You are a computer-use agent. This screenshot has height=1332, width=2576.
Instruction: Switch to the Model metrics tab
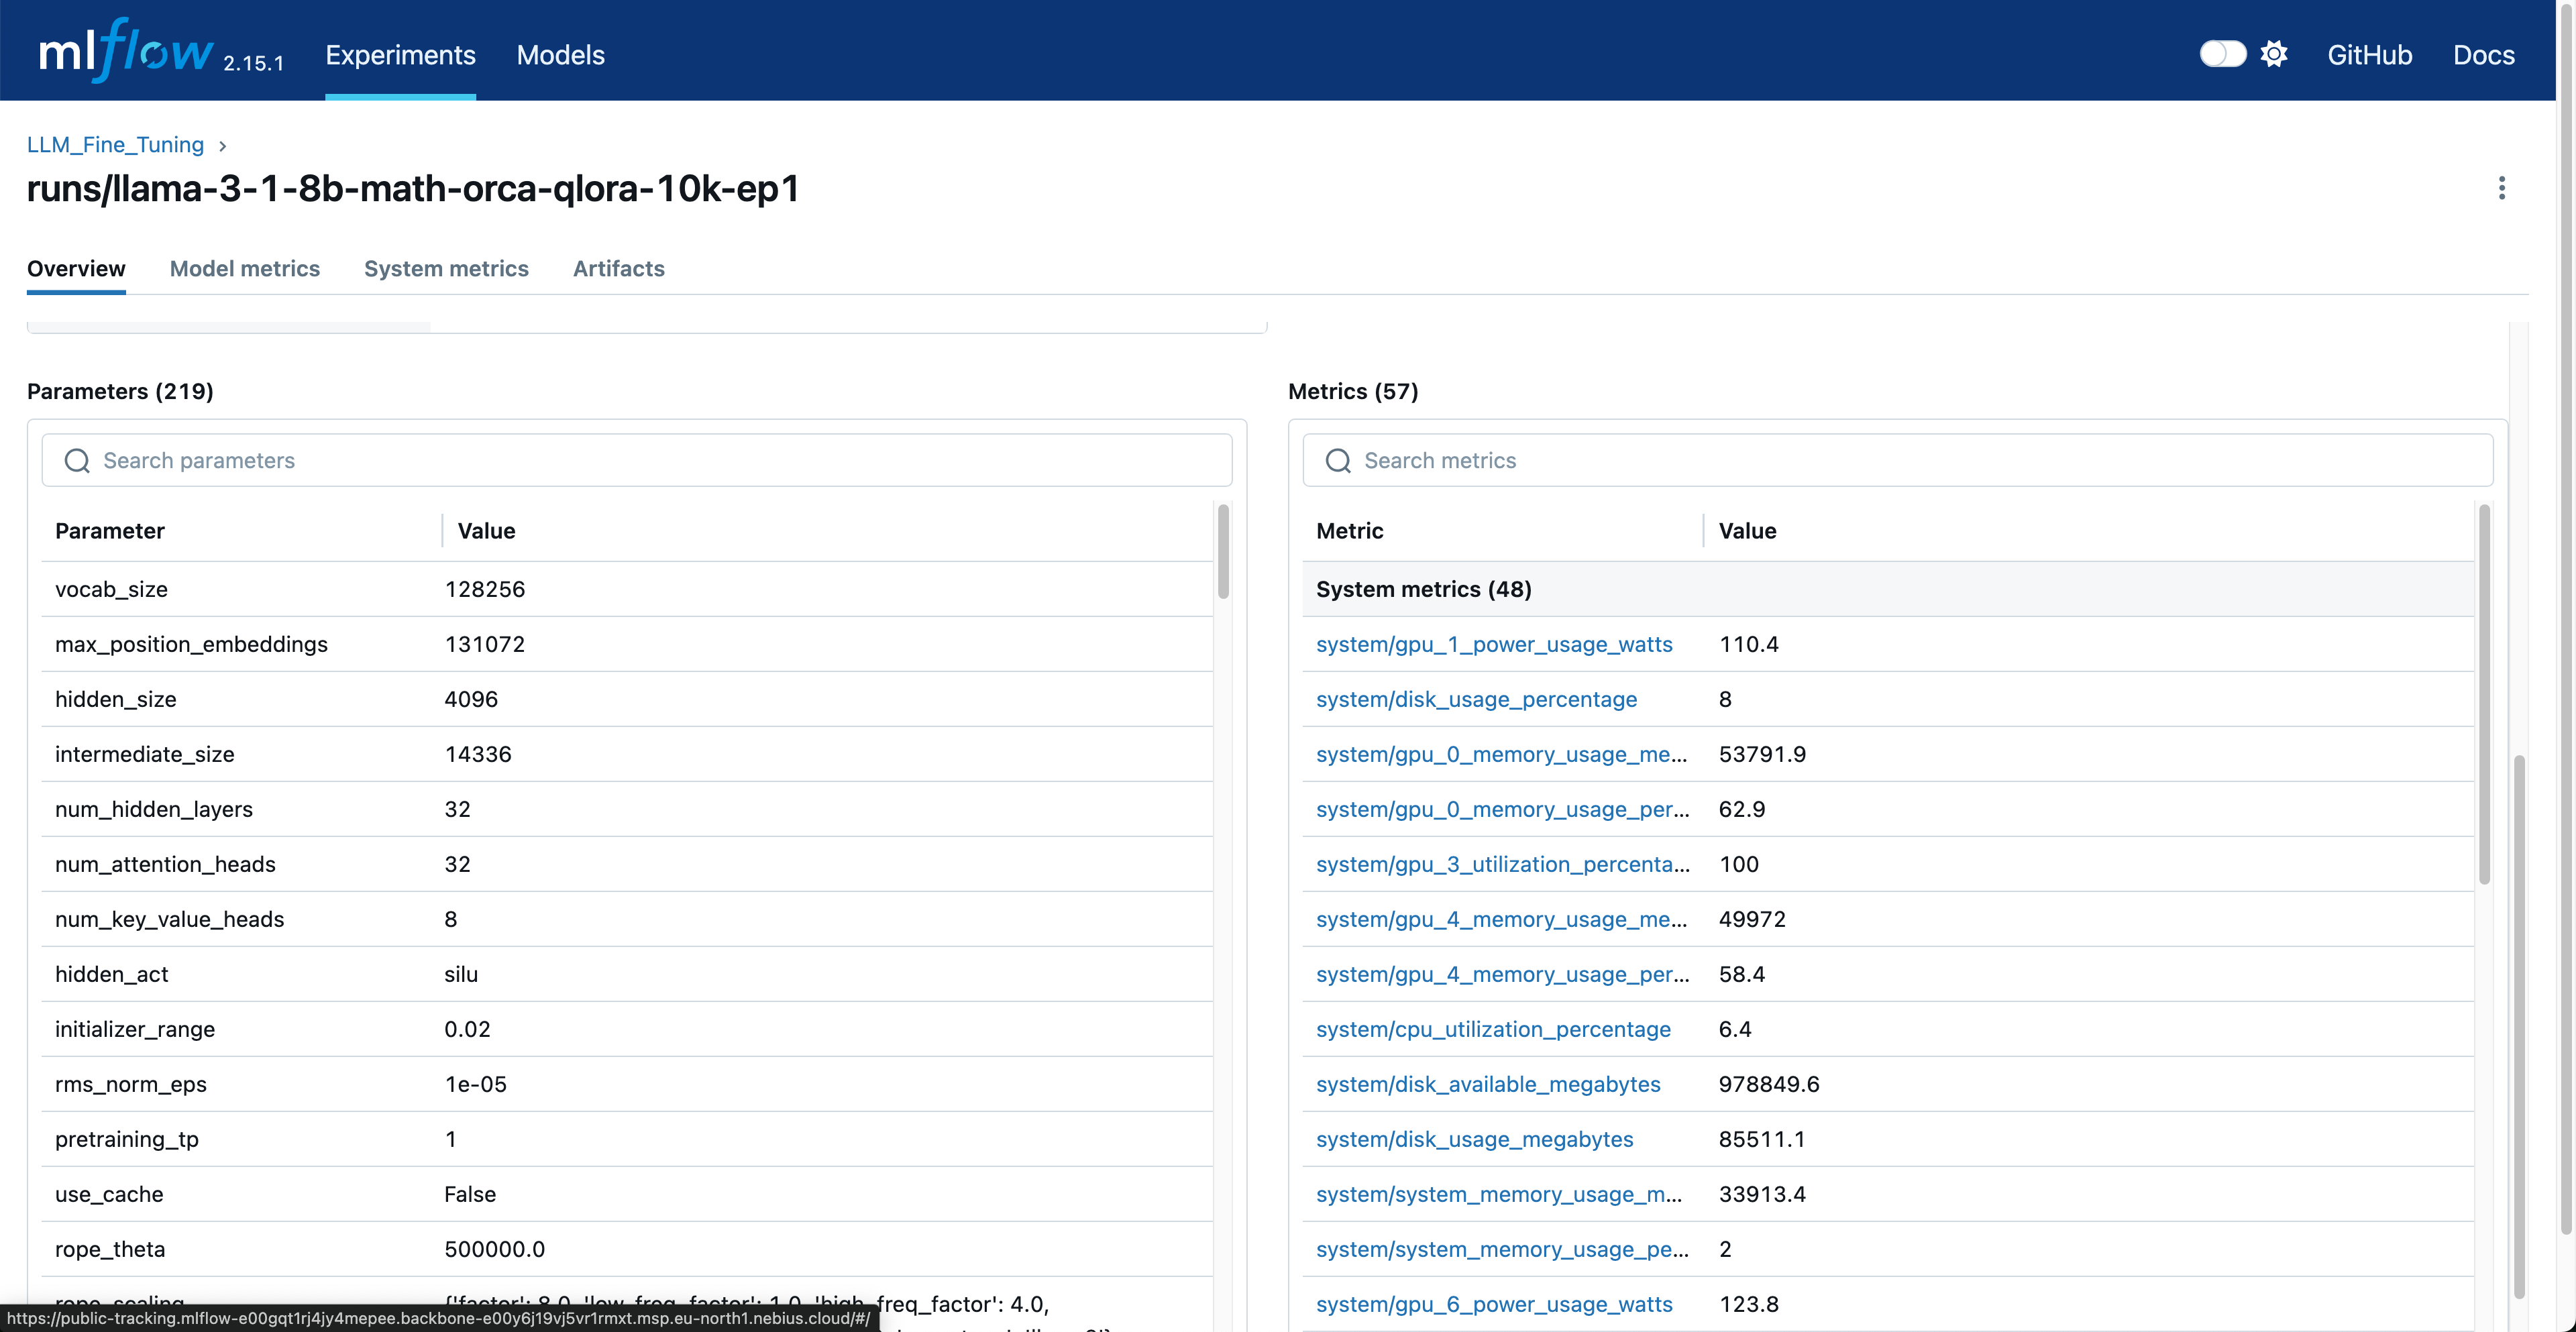click(x=245, y=268)
